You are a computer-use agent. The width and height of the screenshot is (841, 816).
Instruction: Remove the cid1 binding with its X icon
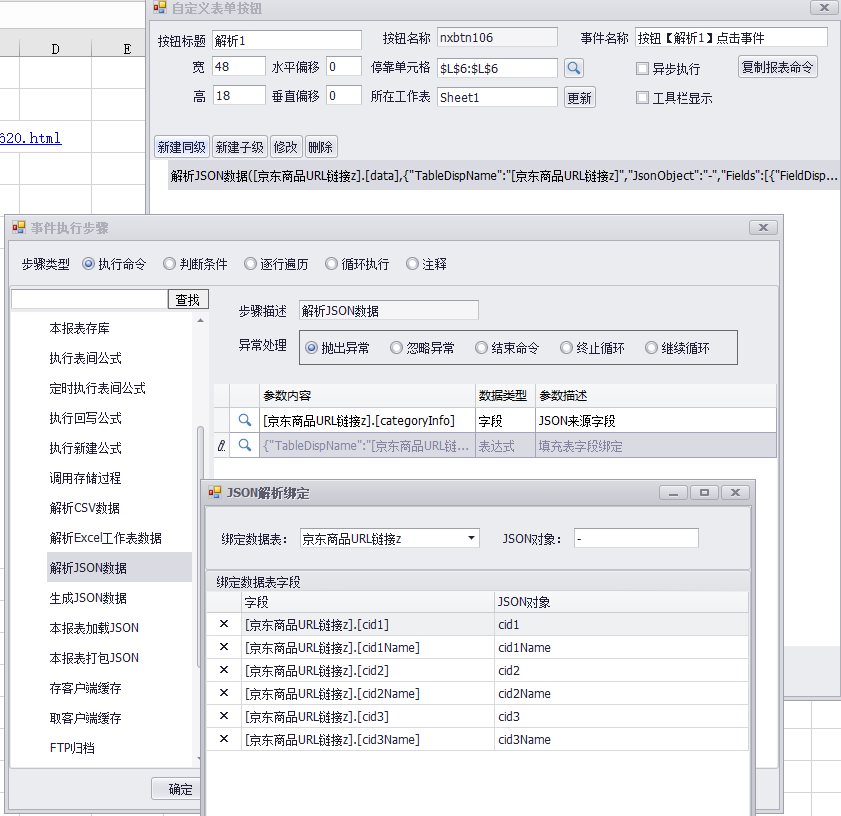(x=224, y=625)
